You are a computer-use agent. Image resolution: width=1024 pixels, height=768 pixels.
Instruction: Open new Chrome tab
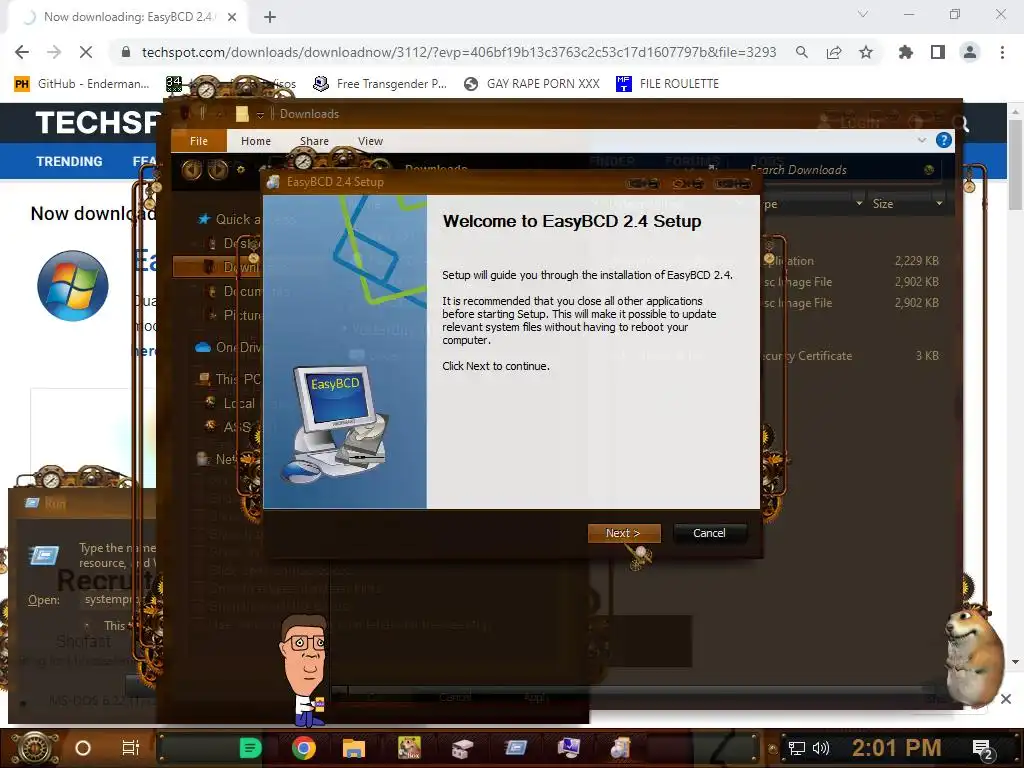click(x=270, y=17)
